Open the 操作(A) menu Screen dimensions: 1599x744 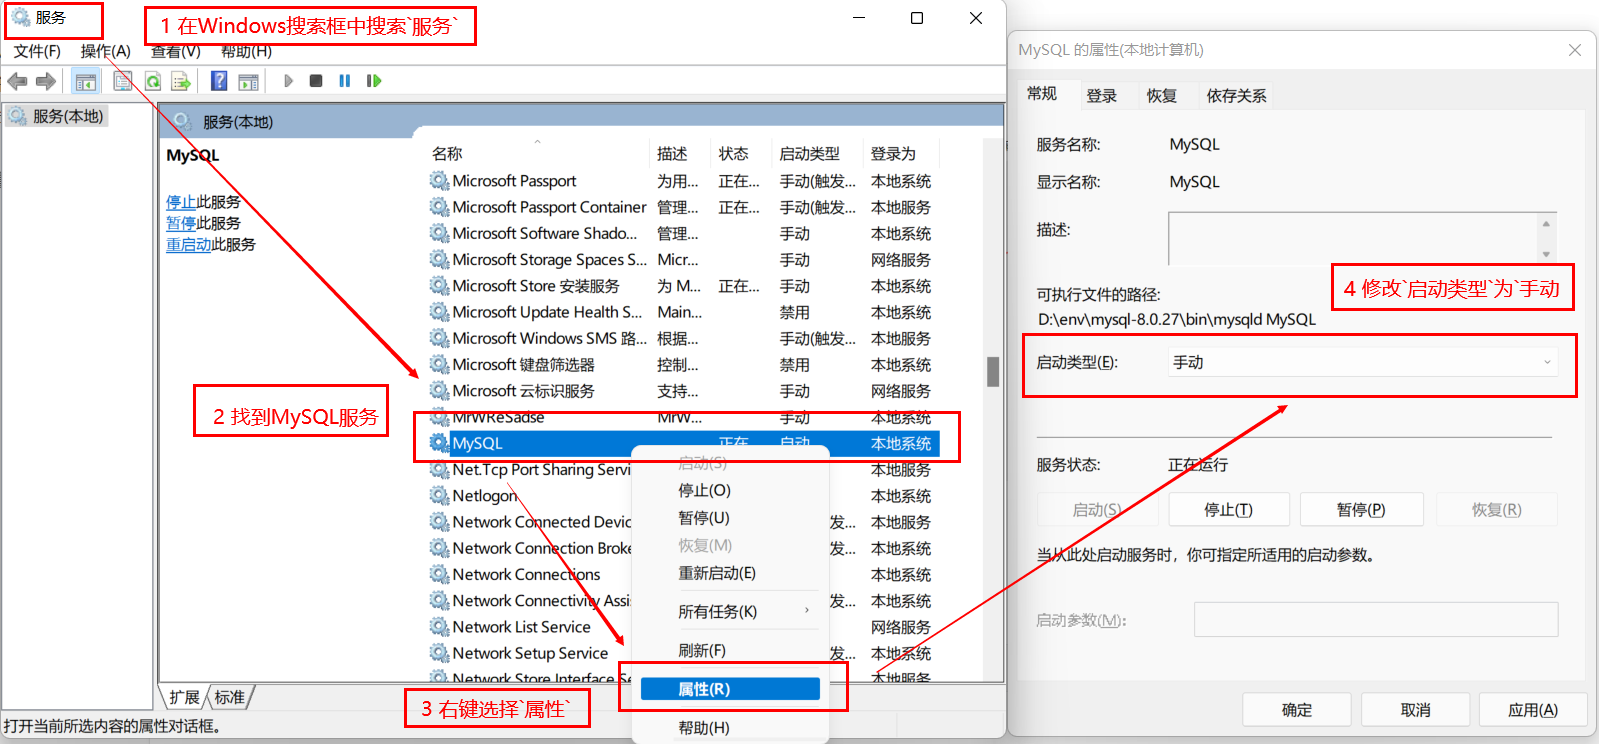tap(105, 51)
